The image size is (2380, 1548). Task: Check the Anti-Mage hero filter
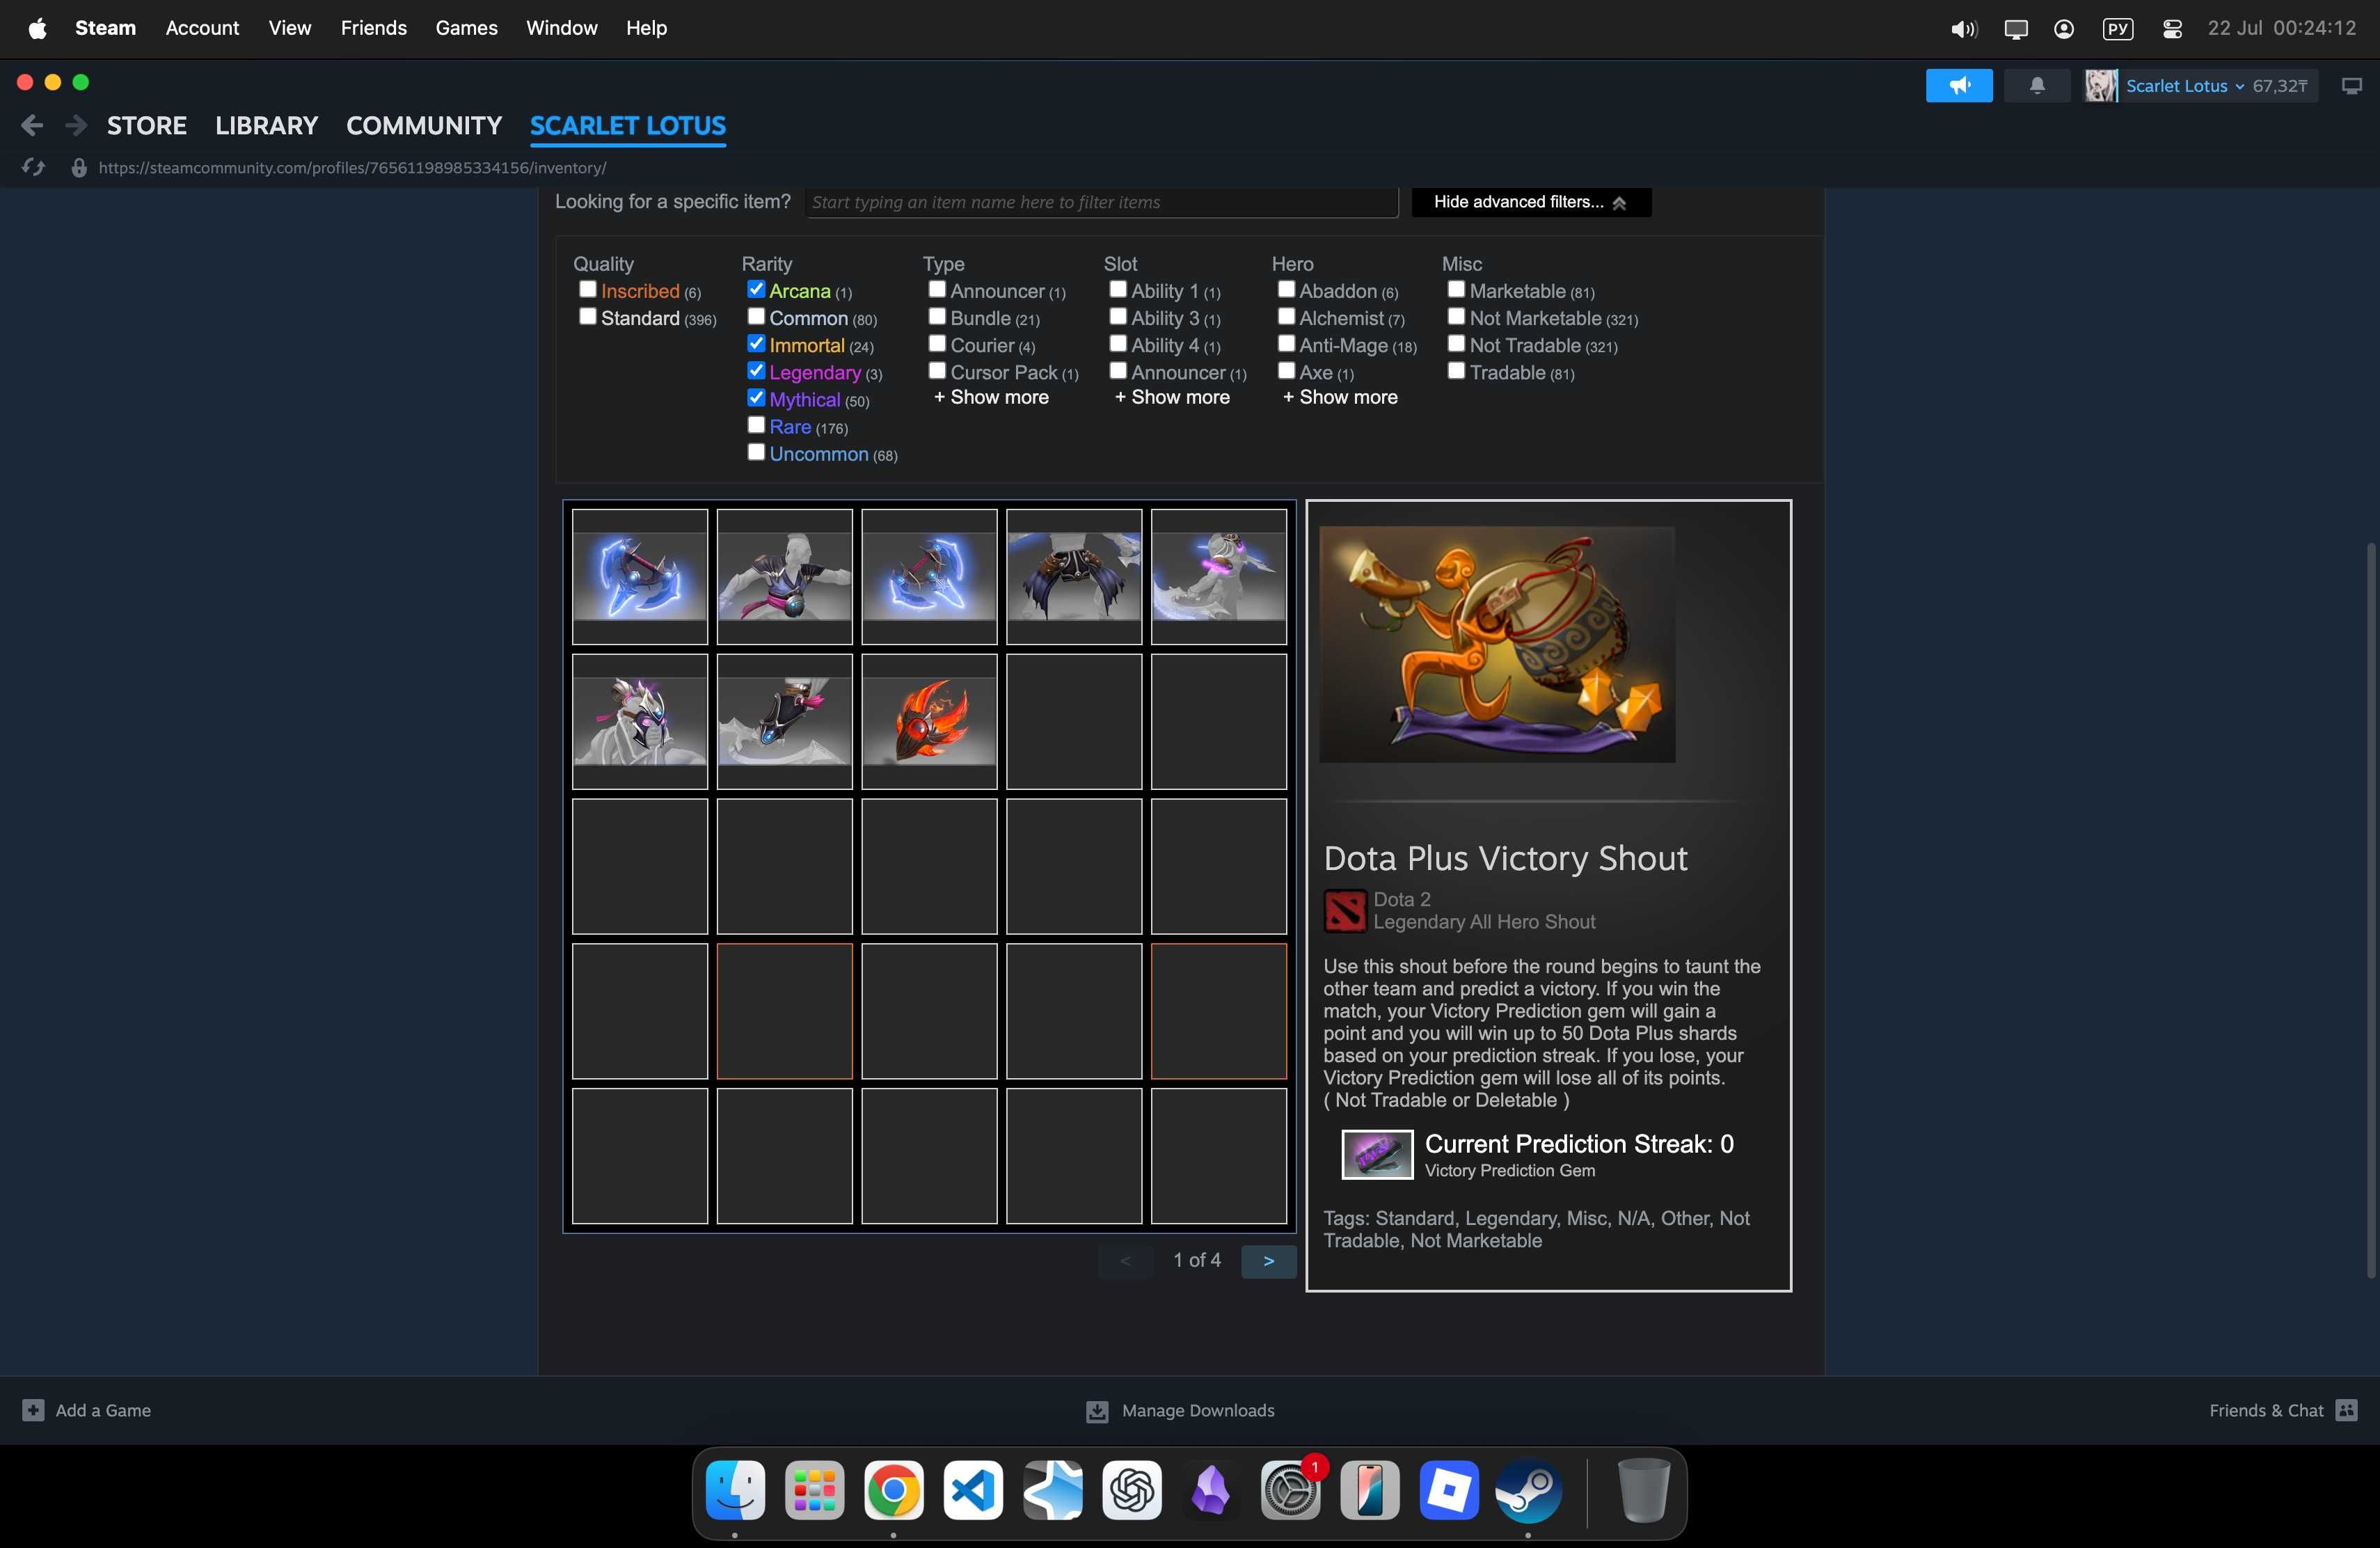(1286, 343)
